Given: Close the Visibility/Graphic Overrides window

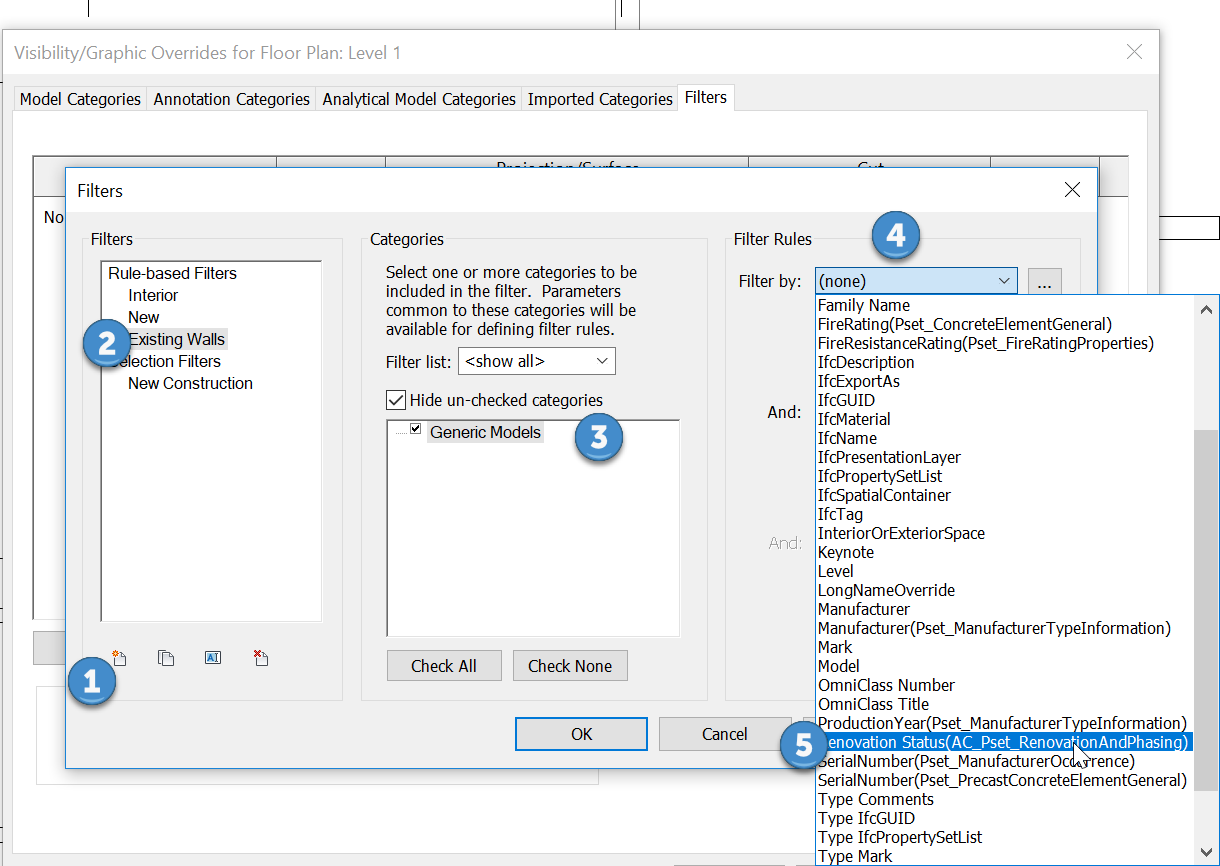Looking at the screenshot, I should pos(1134,52).
